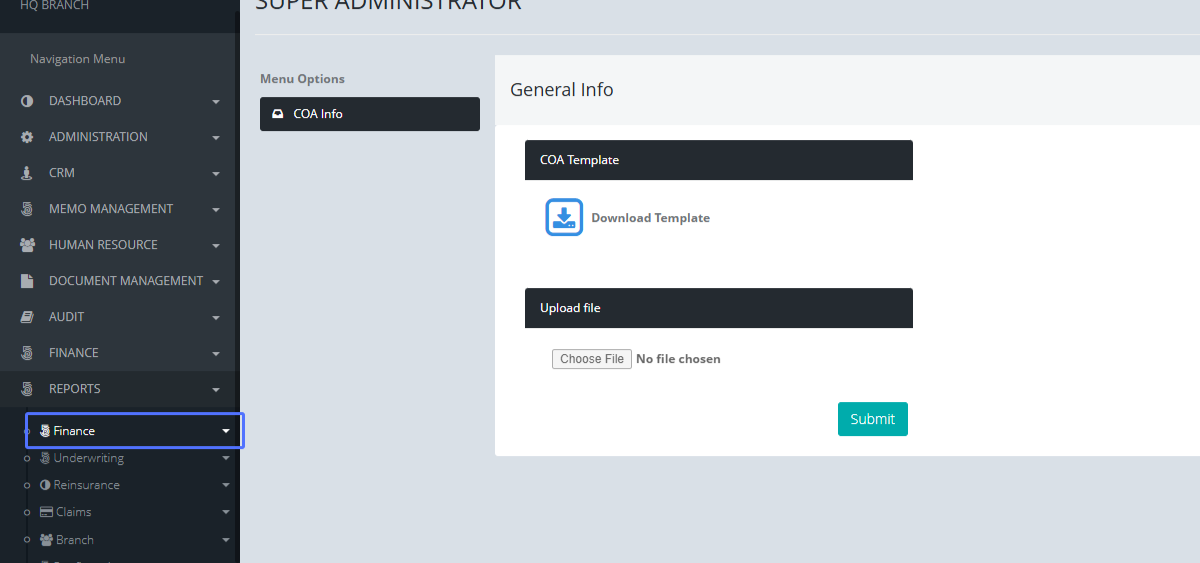Expand the Memo Management menu arrow
The image size is (1200, 563).
(x=216, y=210)
